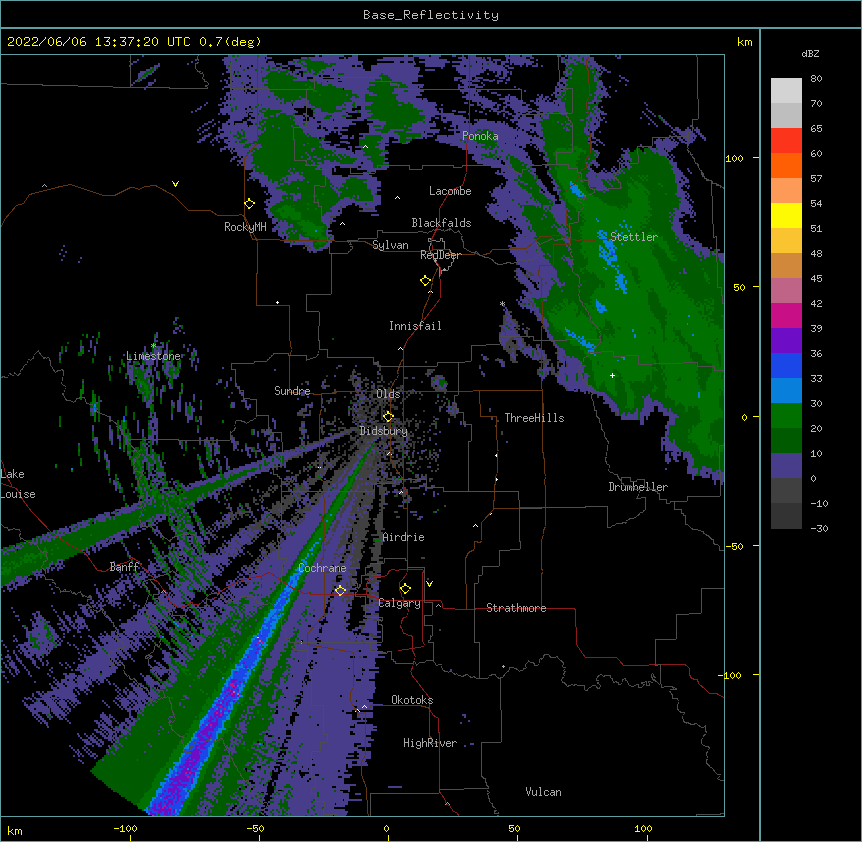Select the magenta 39-42 dBZ legend color

786,315
